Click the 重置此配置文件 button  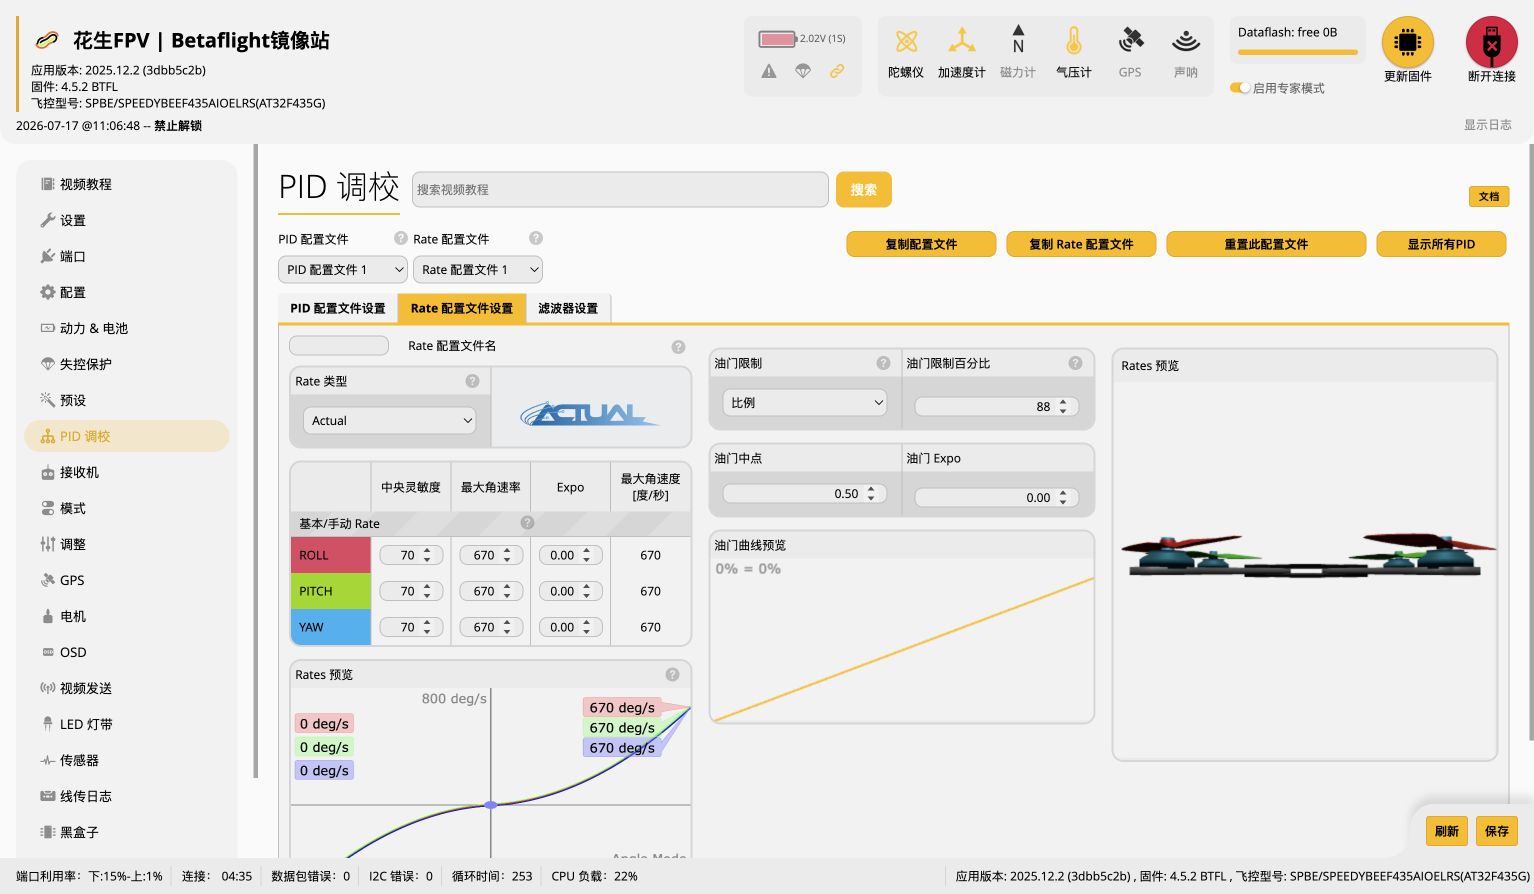click(1266, 244)
